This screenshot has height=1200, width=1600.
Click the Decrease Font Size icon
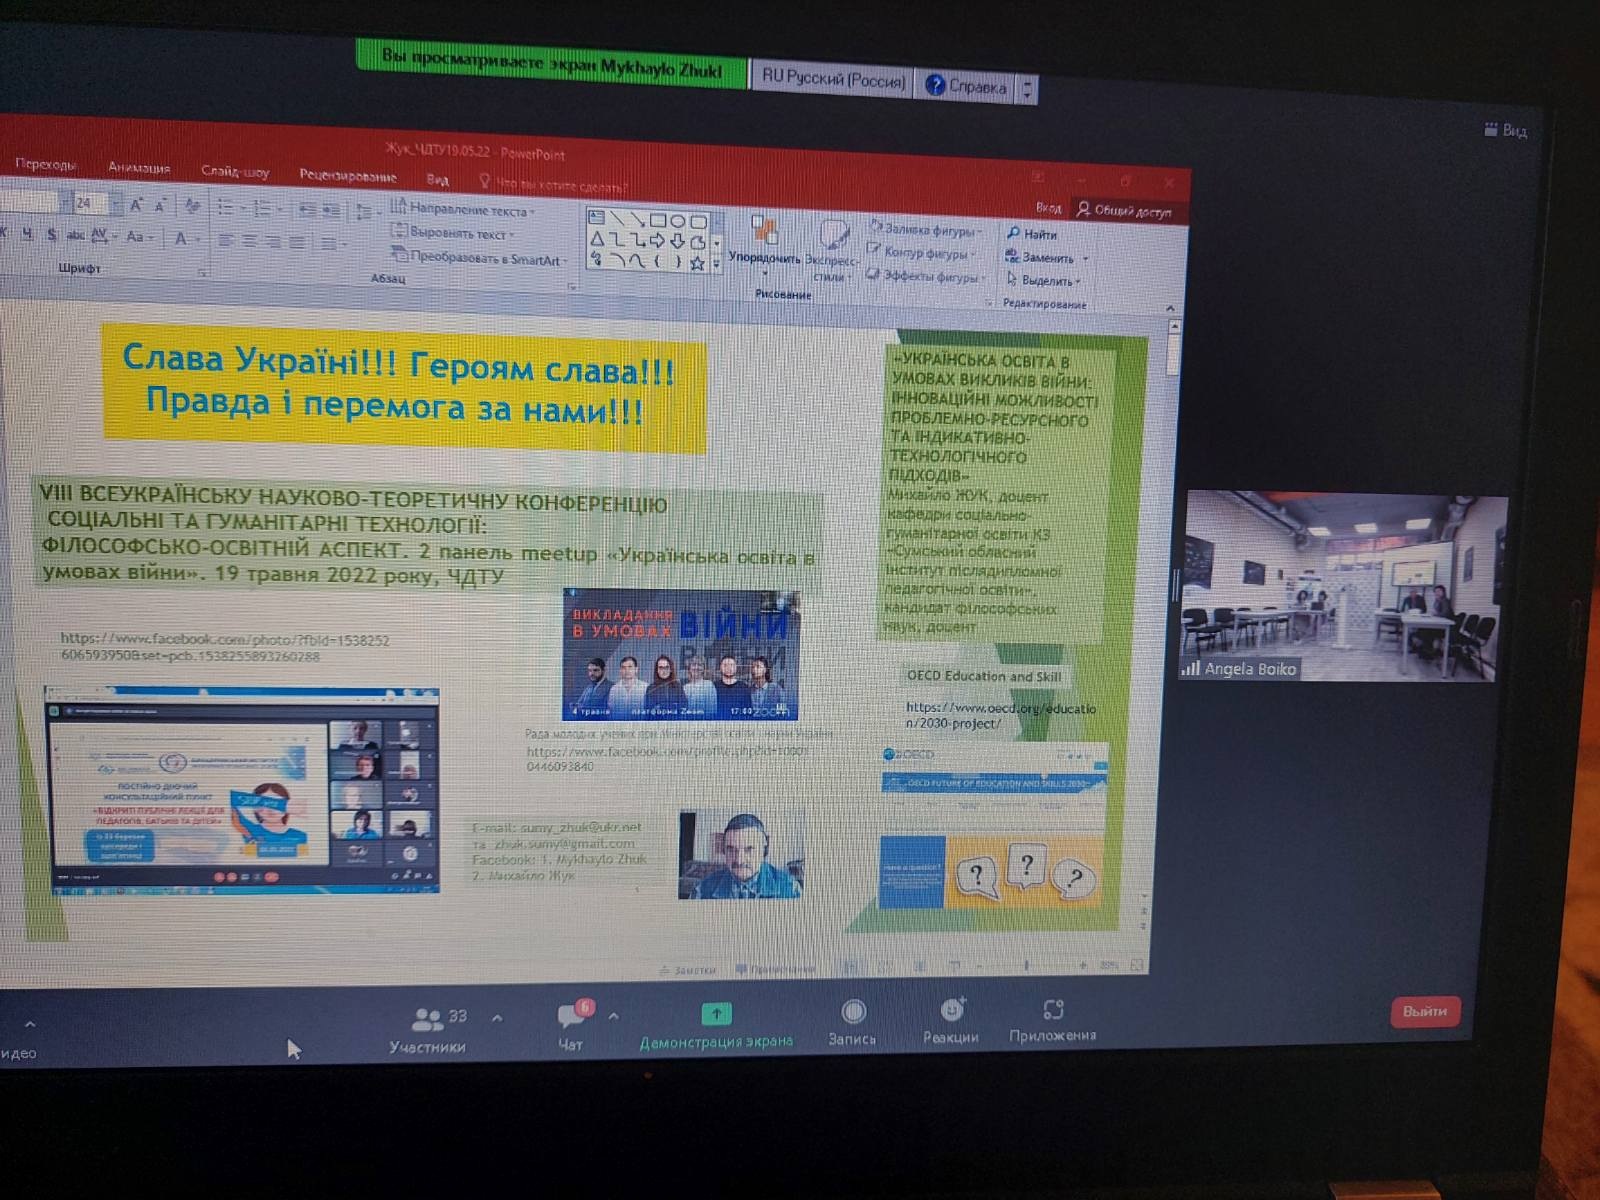(x=160, y=205)
